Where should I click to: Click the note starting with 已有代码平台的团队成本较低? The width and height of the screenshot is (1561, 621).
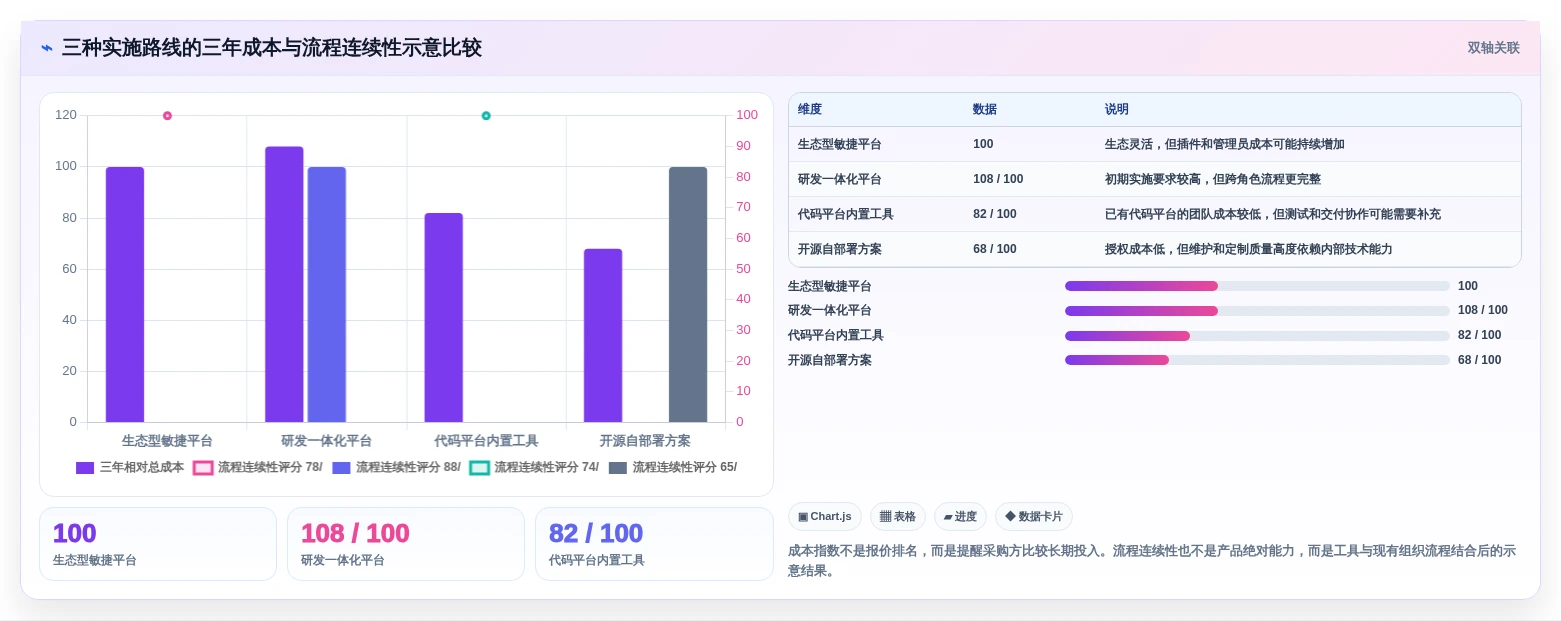point(1273,214)
